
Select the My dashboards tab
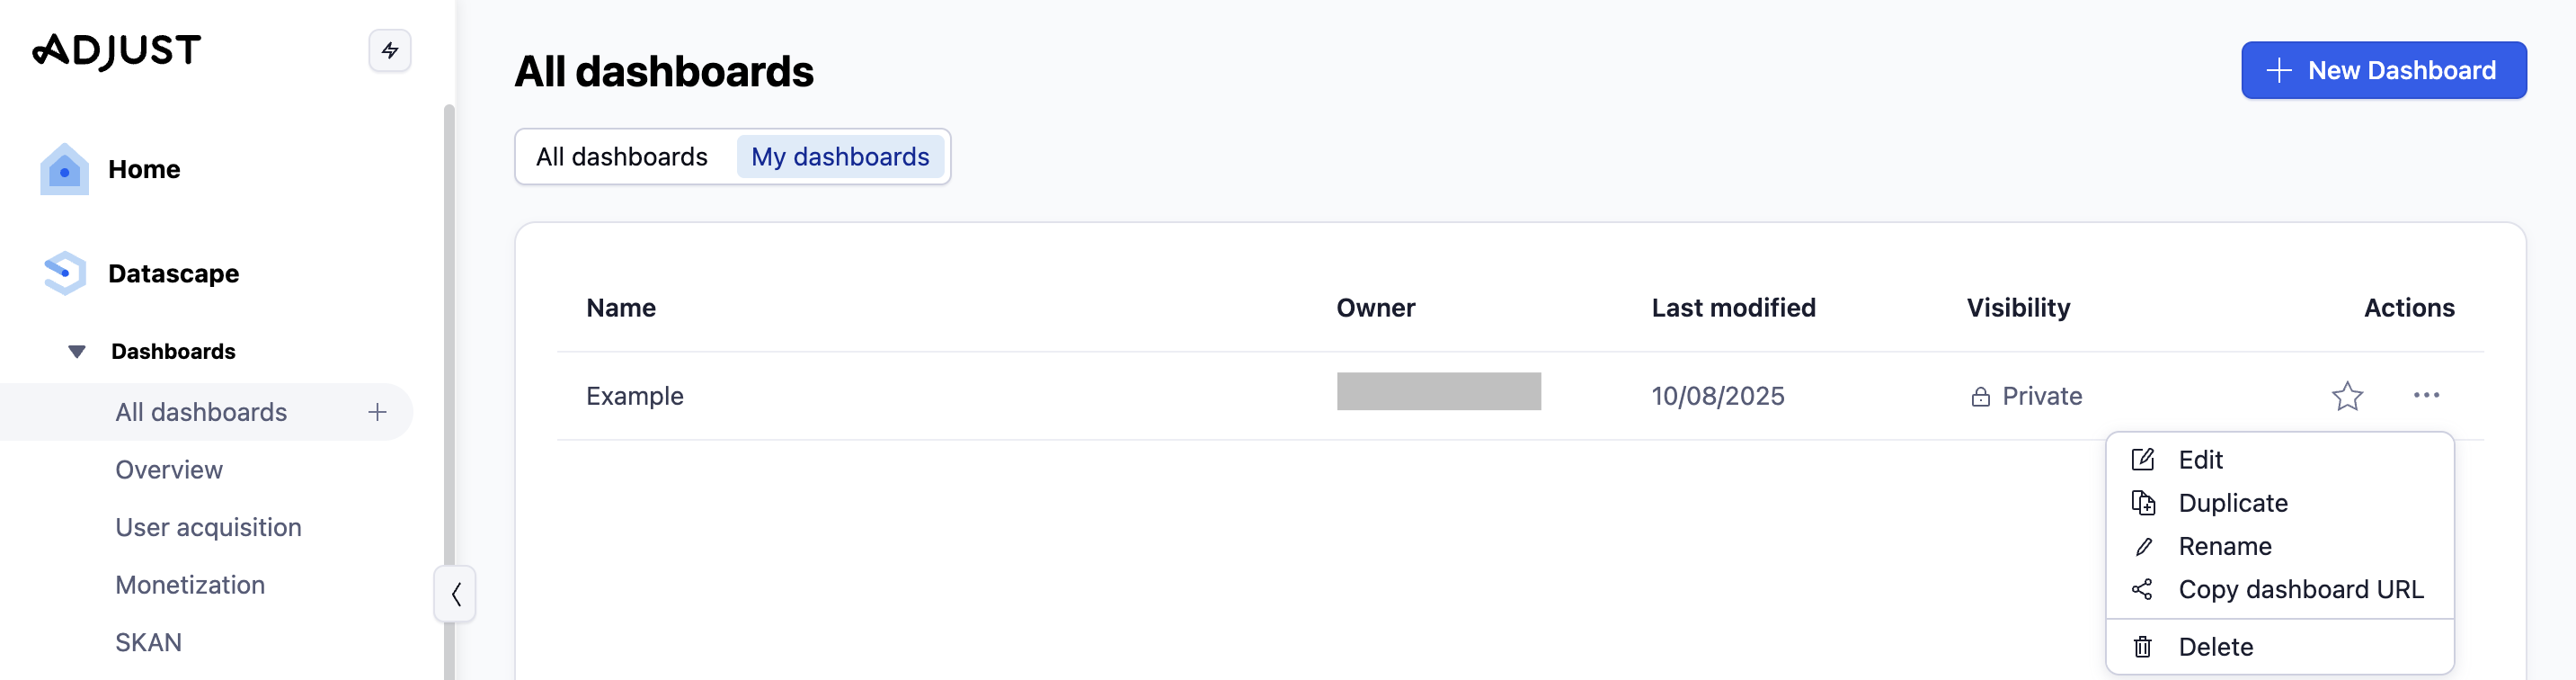[x=840, y=157]
